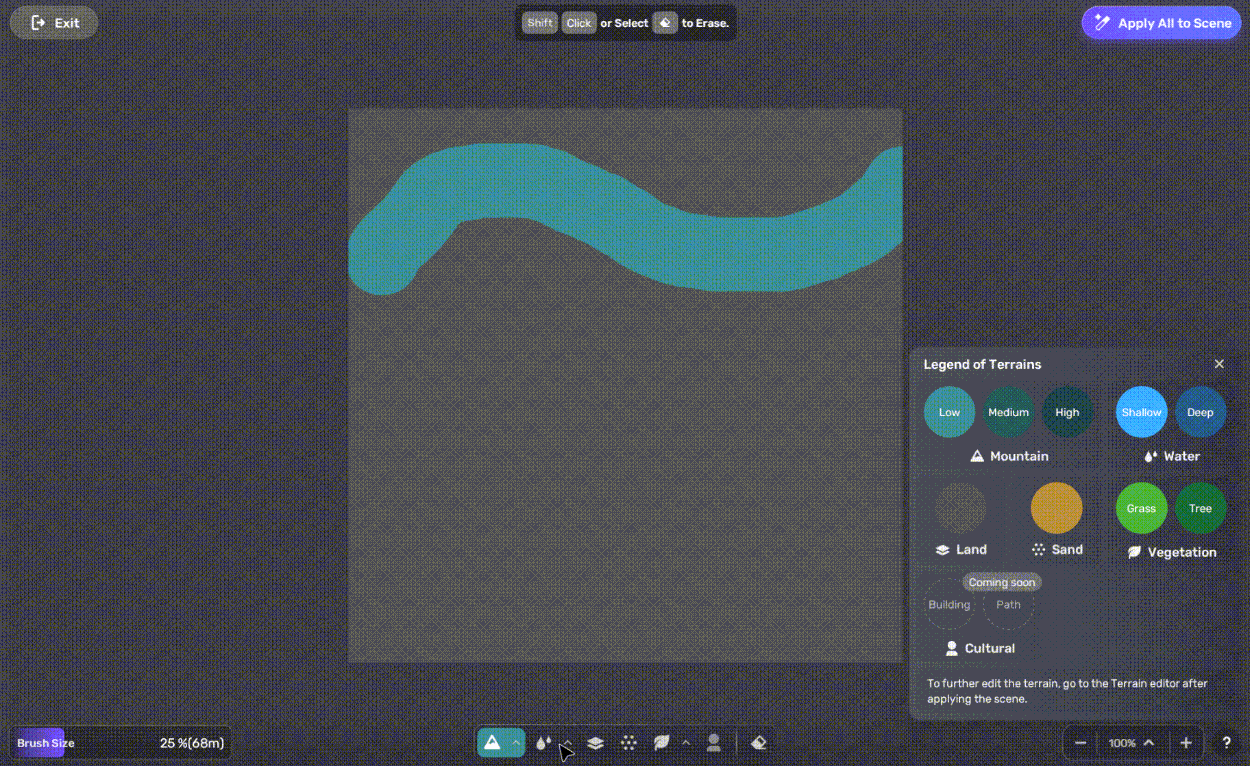
Task: Zoom out with the minus button
Action: [x=1081, y=743]
